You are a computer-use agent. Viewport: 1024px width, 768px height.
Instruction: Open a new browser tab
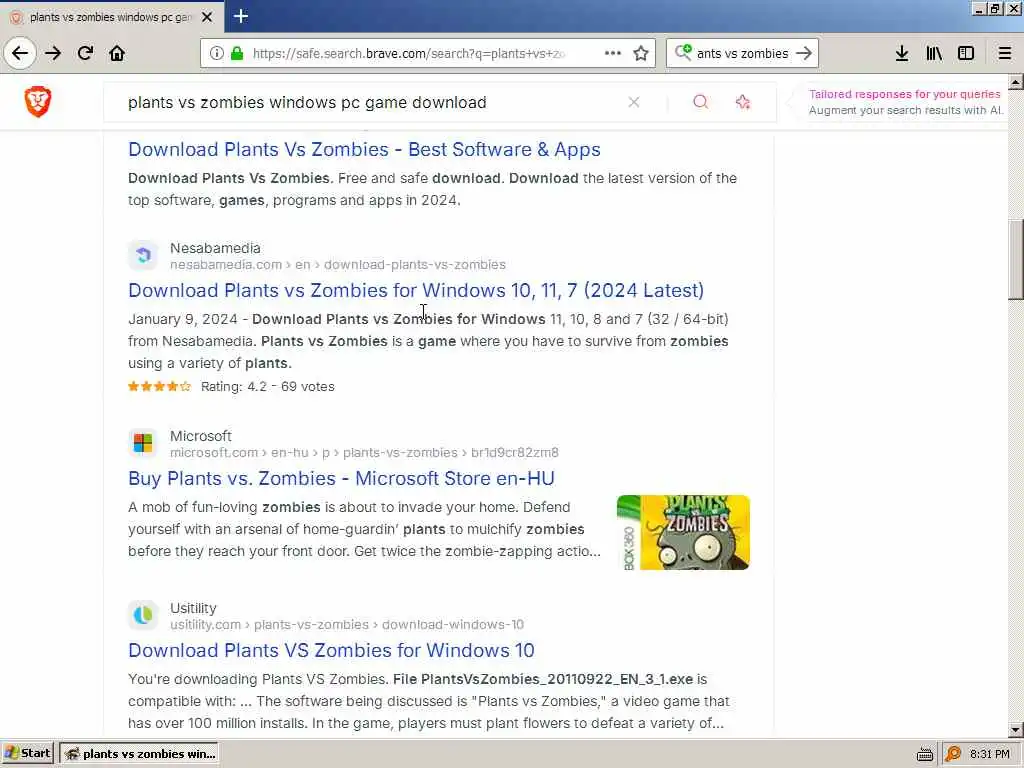[240, 16]
